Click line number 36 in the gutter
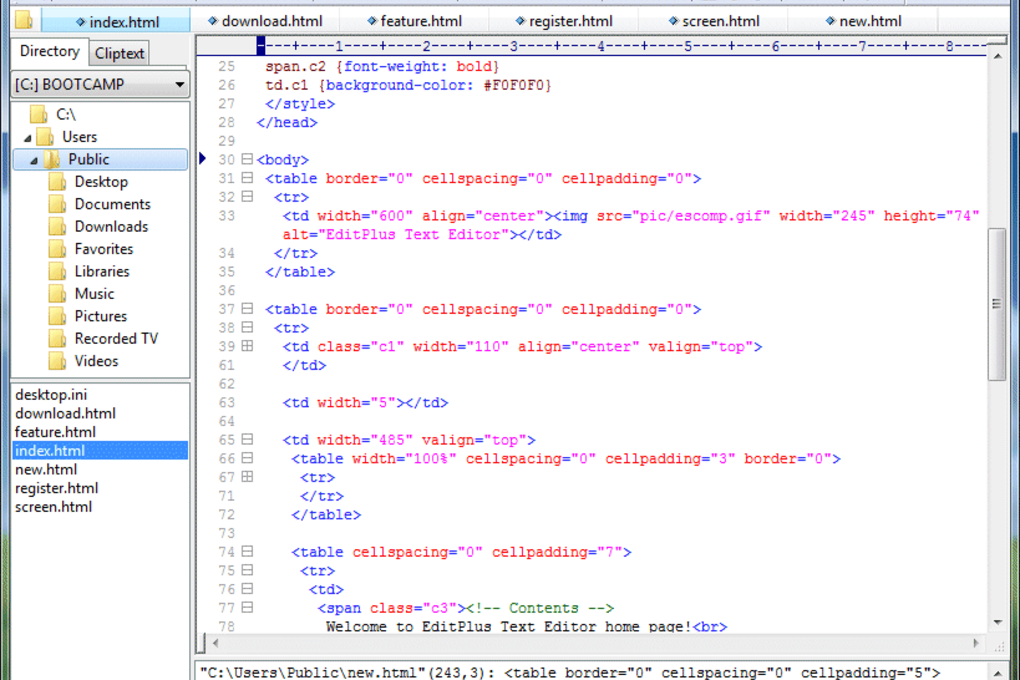Viewport: 1020px width, 680px height. coord(226,290)
